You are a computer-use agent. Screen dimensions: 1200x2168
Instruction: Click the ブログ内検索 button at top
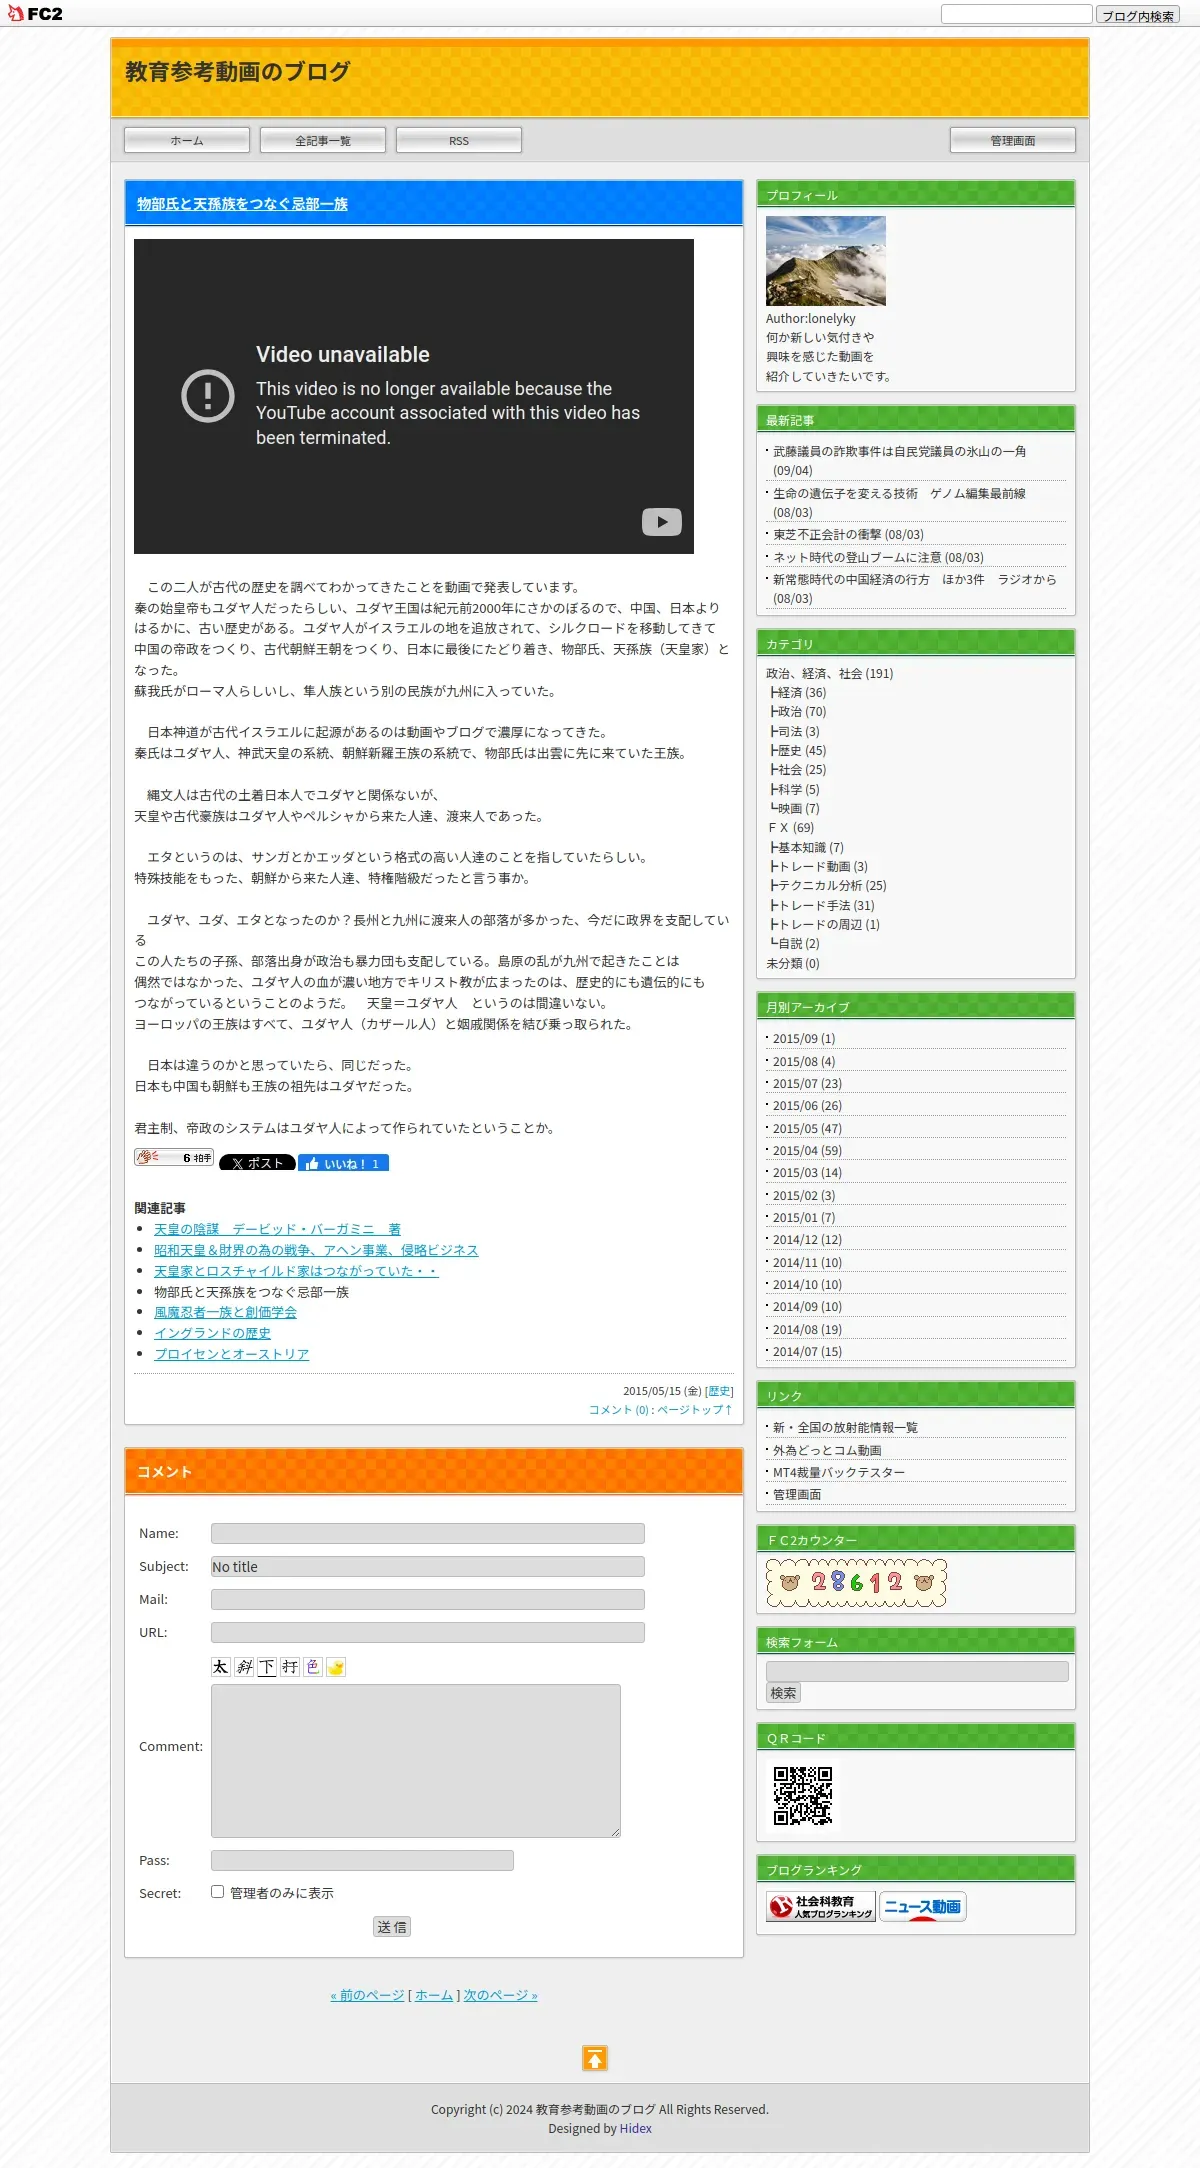(1138, 15)
